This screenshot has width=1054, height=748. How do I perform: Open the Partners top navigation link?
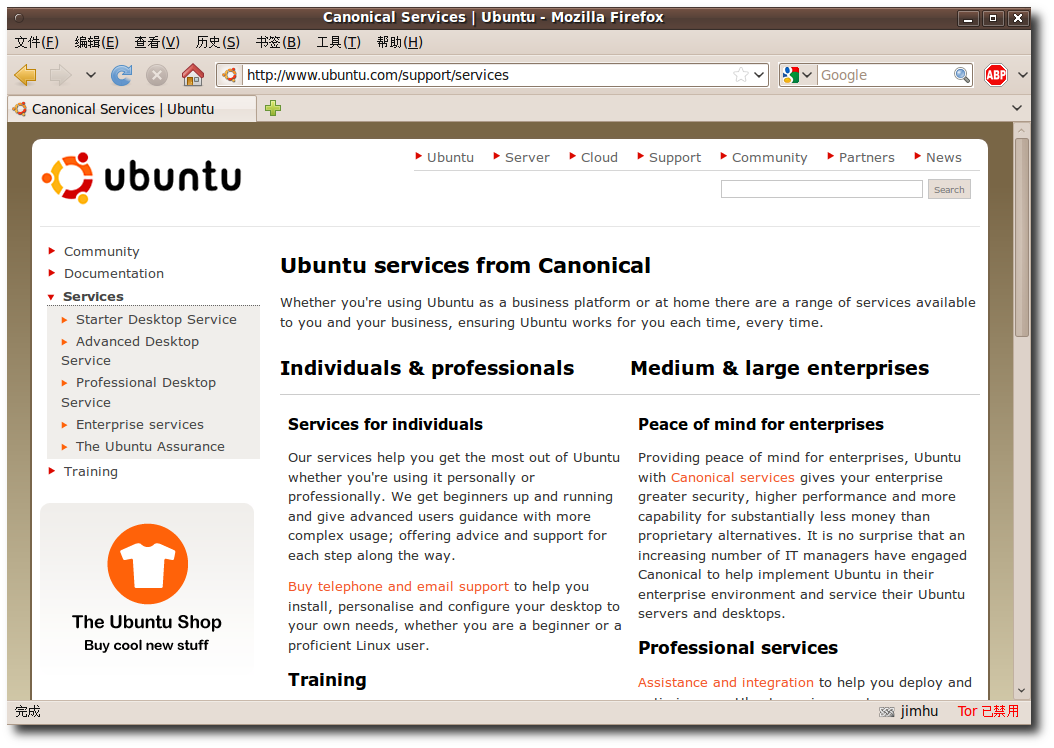click(x=866, y=157)
